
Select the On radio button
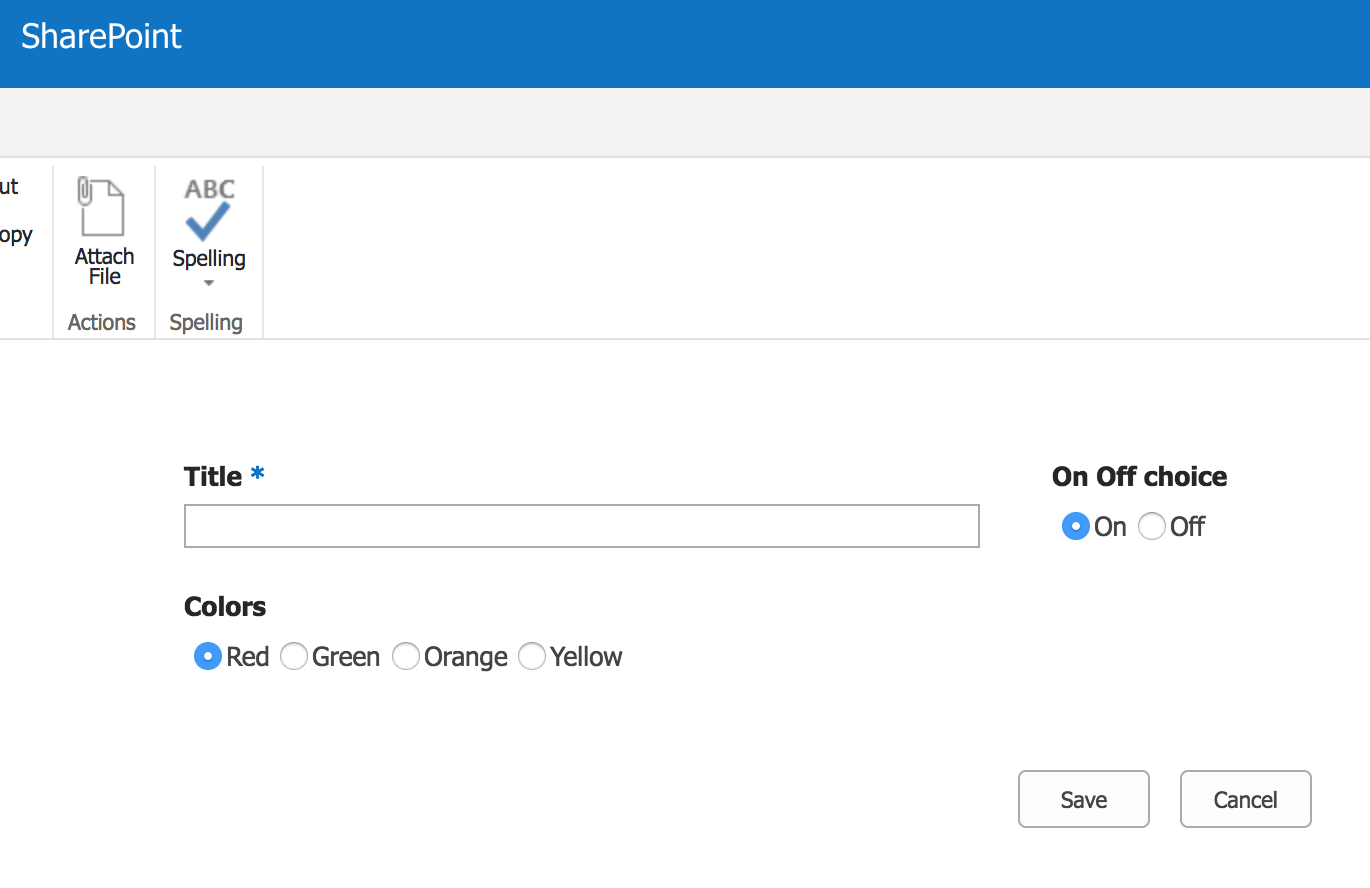click(x=1075, y=526)
